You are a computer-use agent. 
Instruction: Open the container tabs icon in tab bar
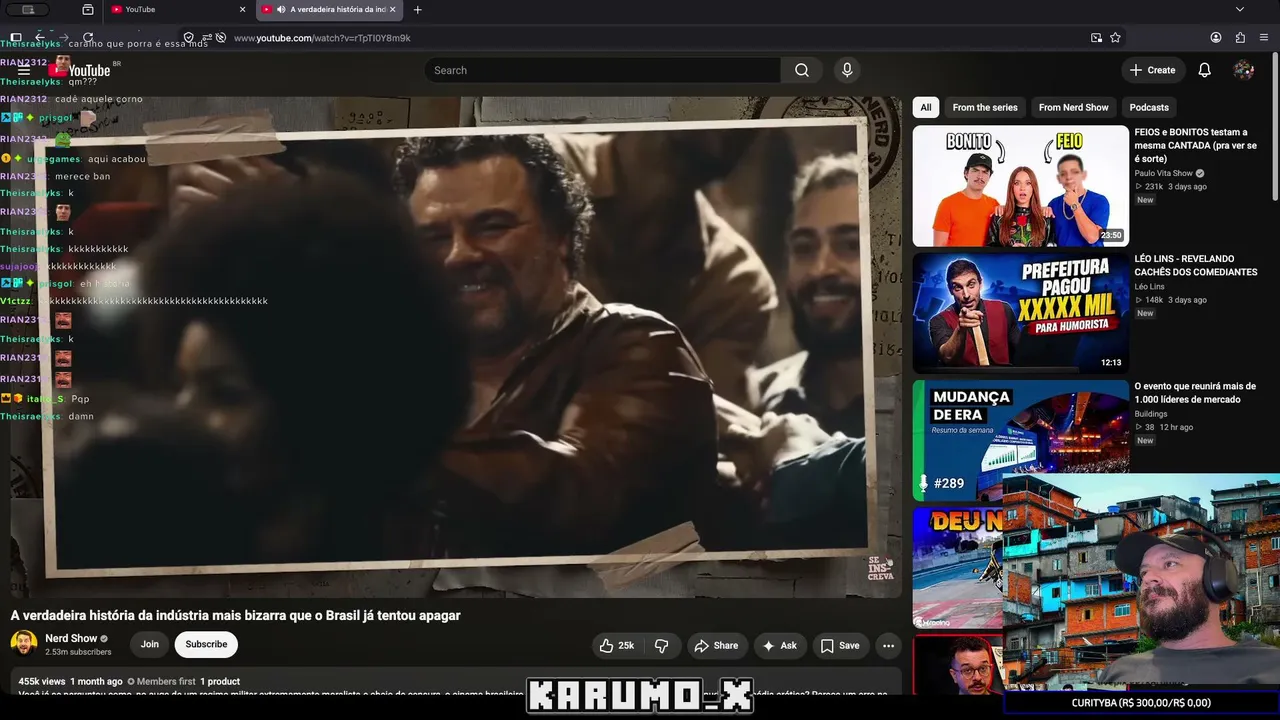tap(88, 10)
